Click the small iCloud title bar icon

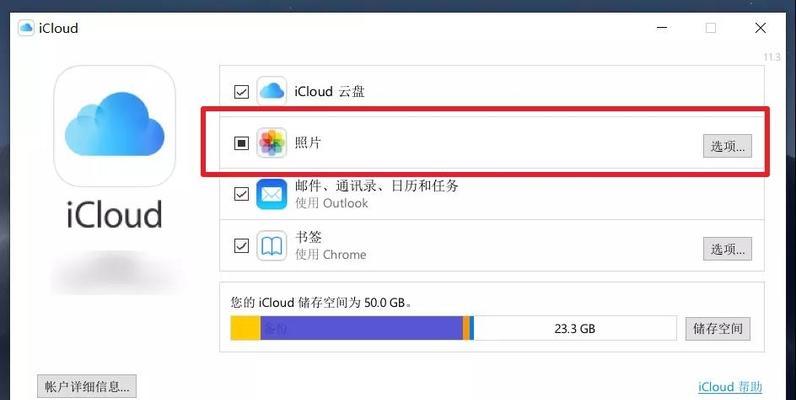click(x=26, y=28)
